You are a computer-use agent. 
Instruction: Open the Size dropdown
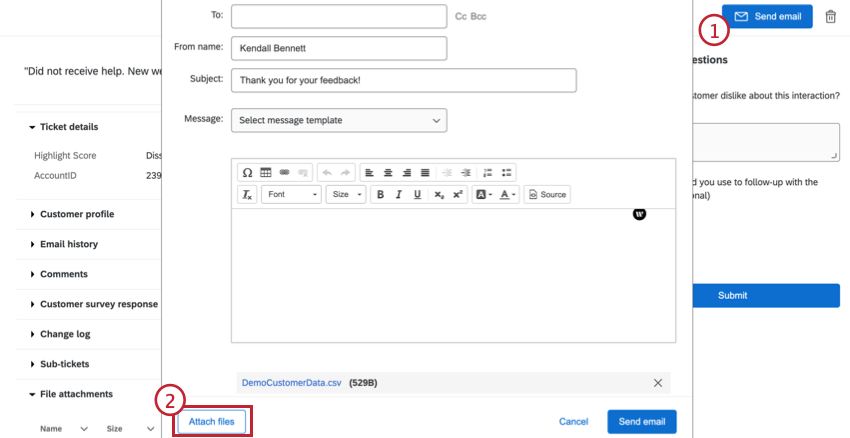[x=346, y=195]
